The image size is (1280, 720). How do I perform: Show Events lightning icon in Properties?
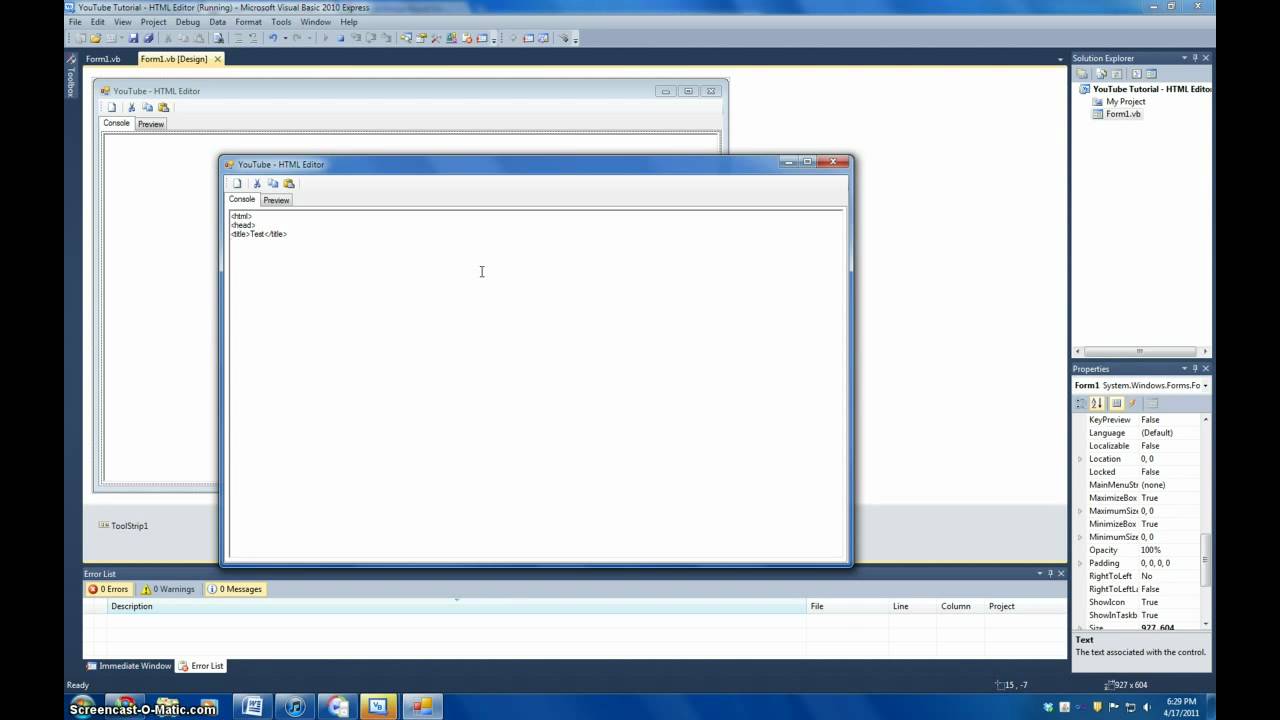point(1133,403)
